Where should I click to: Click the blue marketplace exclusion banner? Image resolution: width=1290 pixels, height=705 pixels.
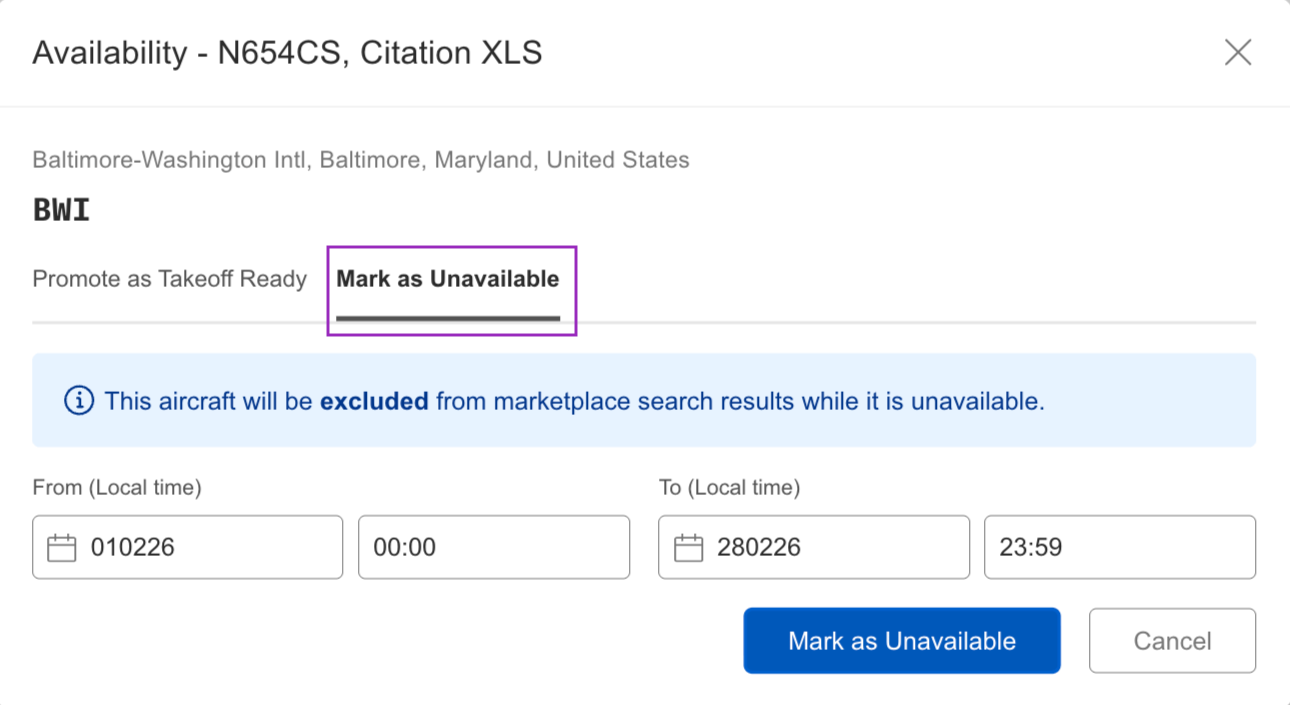pyautogui.click(x=645, y=400)
